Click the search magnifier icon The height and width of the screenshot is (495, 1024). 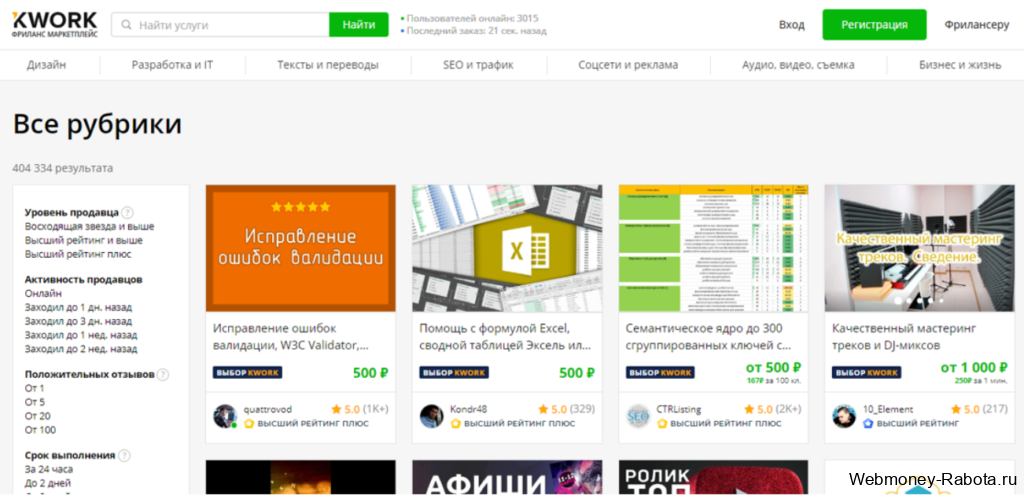(x=125, y=25)
